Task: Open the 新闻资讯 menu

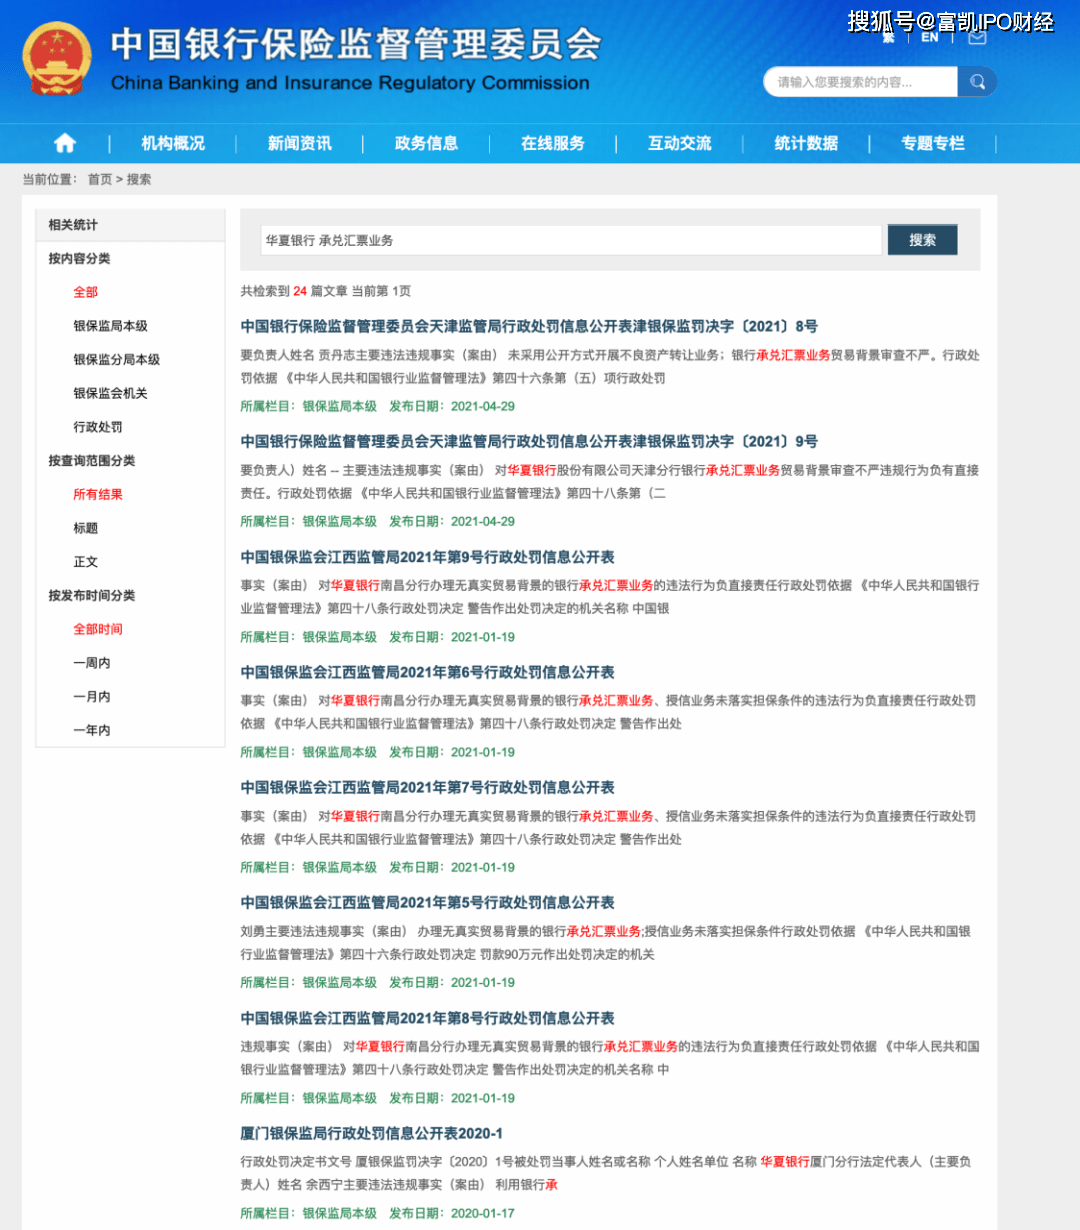Action: [x=299, y=143]
